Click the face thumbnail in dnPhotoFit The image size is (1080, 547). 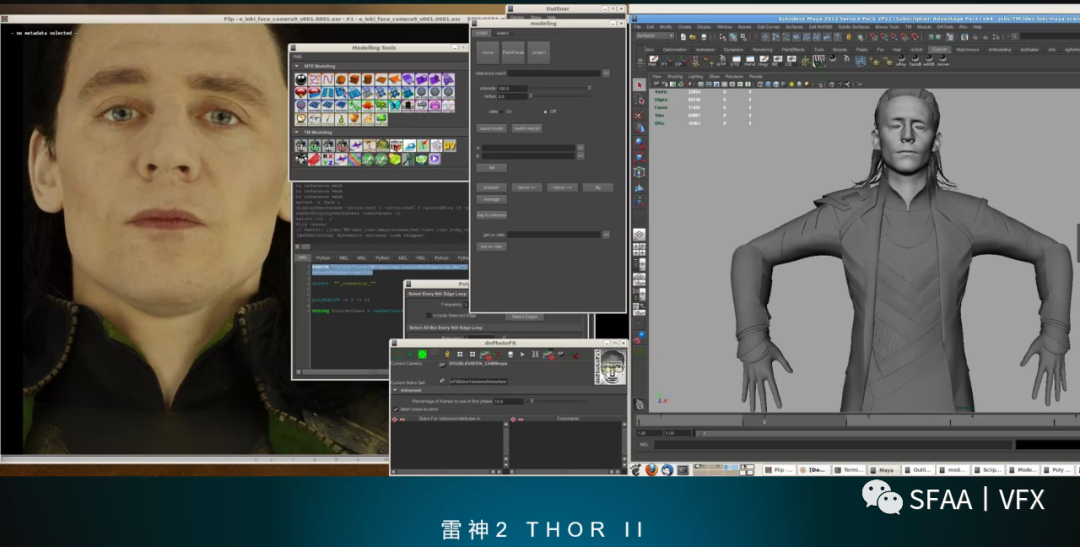pos(611,366)
